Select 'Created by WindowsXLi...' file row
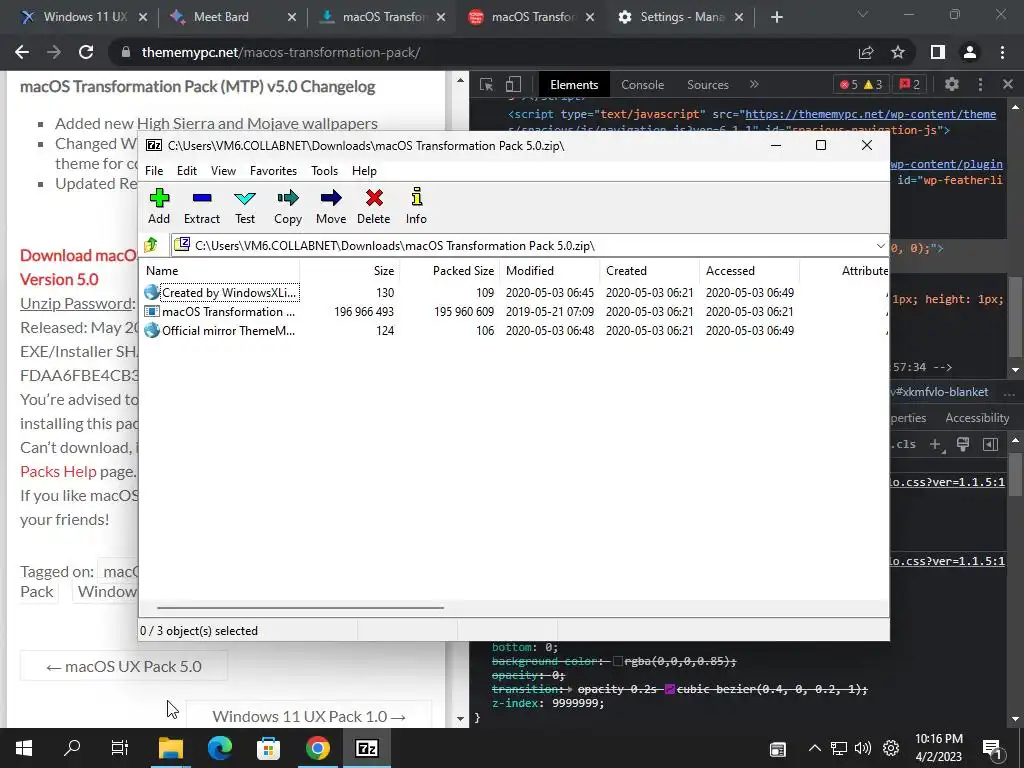Image resolution: width=1024 pixels, height=768 pixels. click(x=515, y=293)
